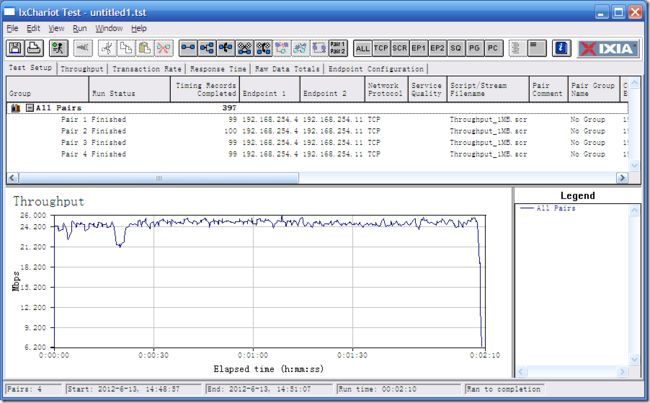Open the Help menu
Screen dimensions: 650x403
(139, 28)
